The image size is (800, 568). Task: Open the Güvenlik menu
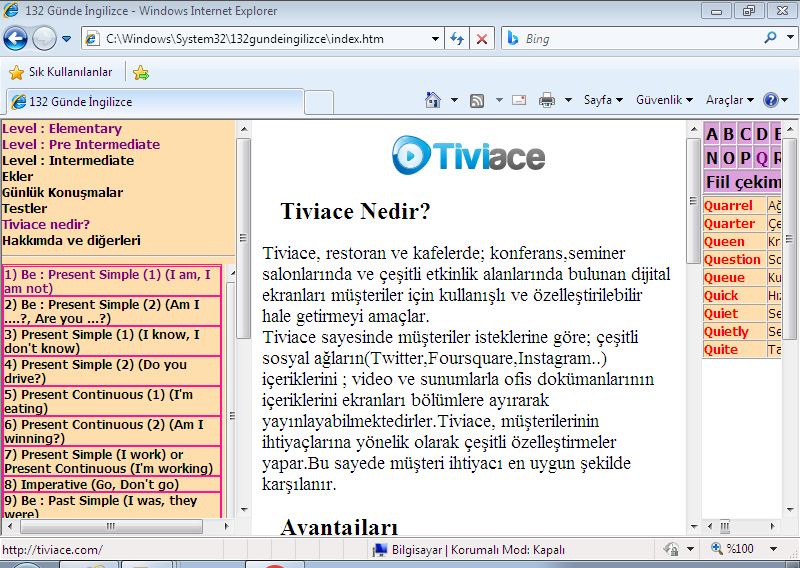click(x=664, y=100)
